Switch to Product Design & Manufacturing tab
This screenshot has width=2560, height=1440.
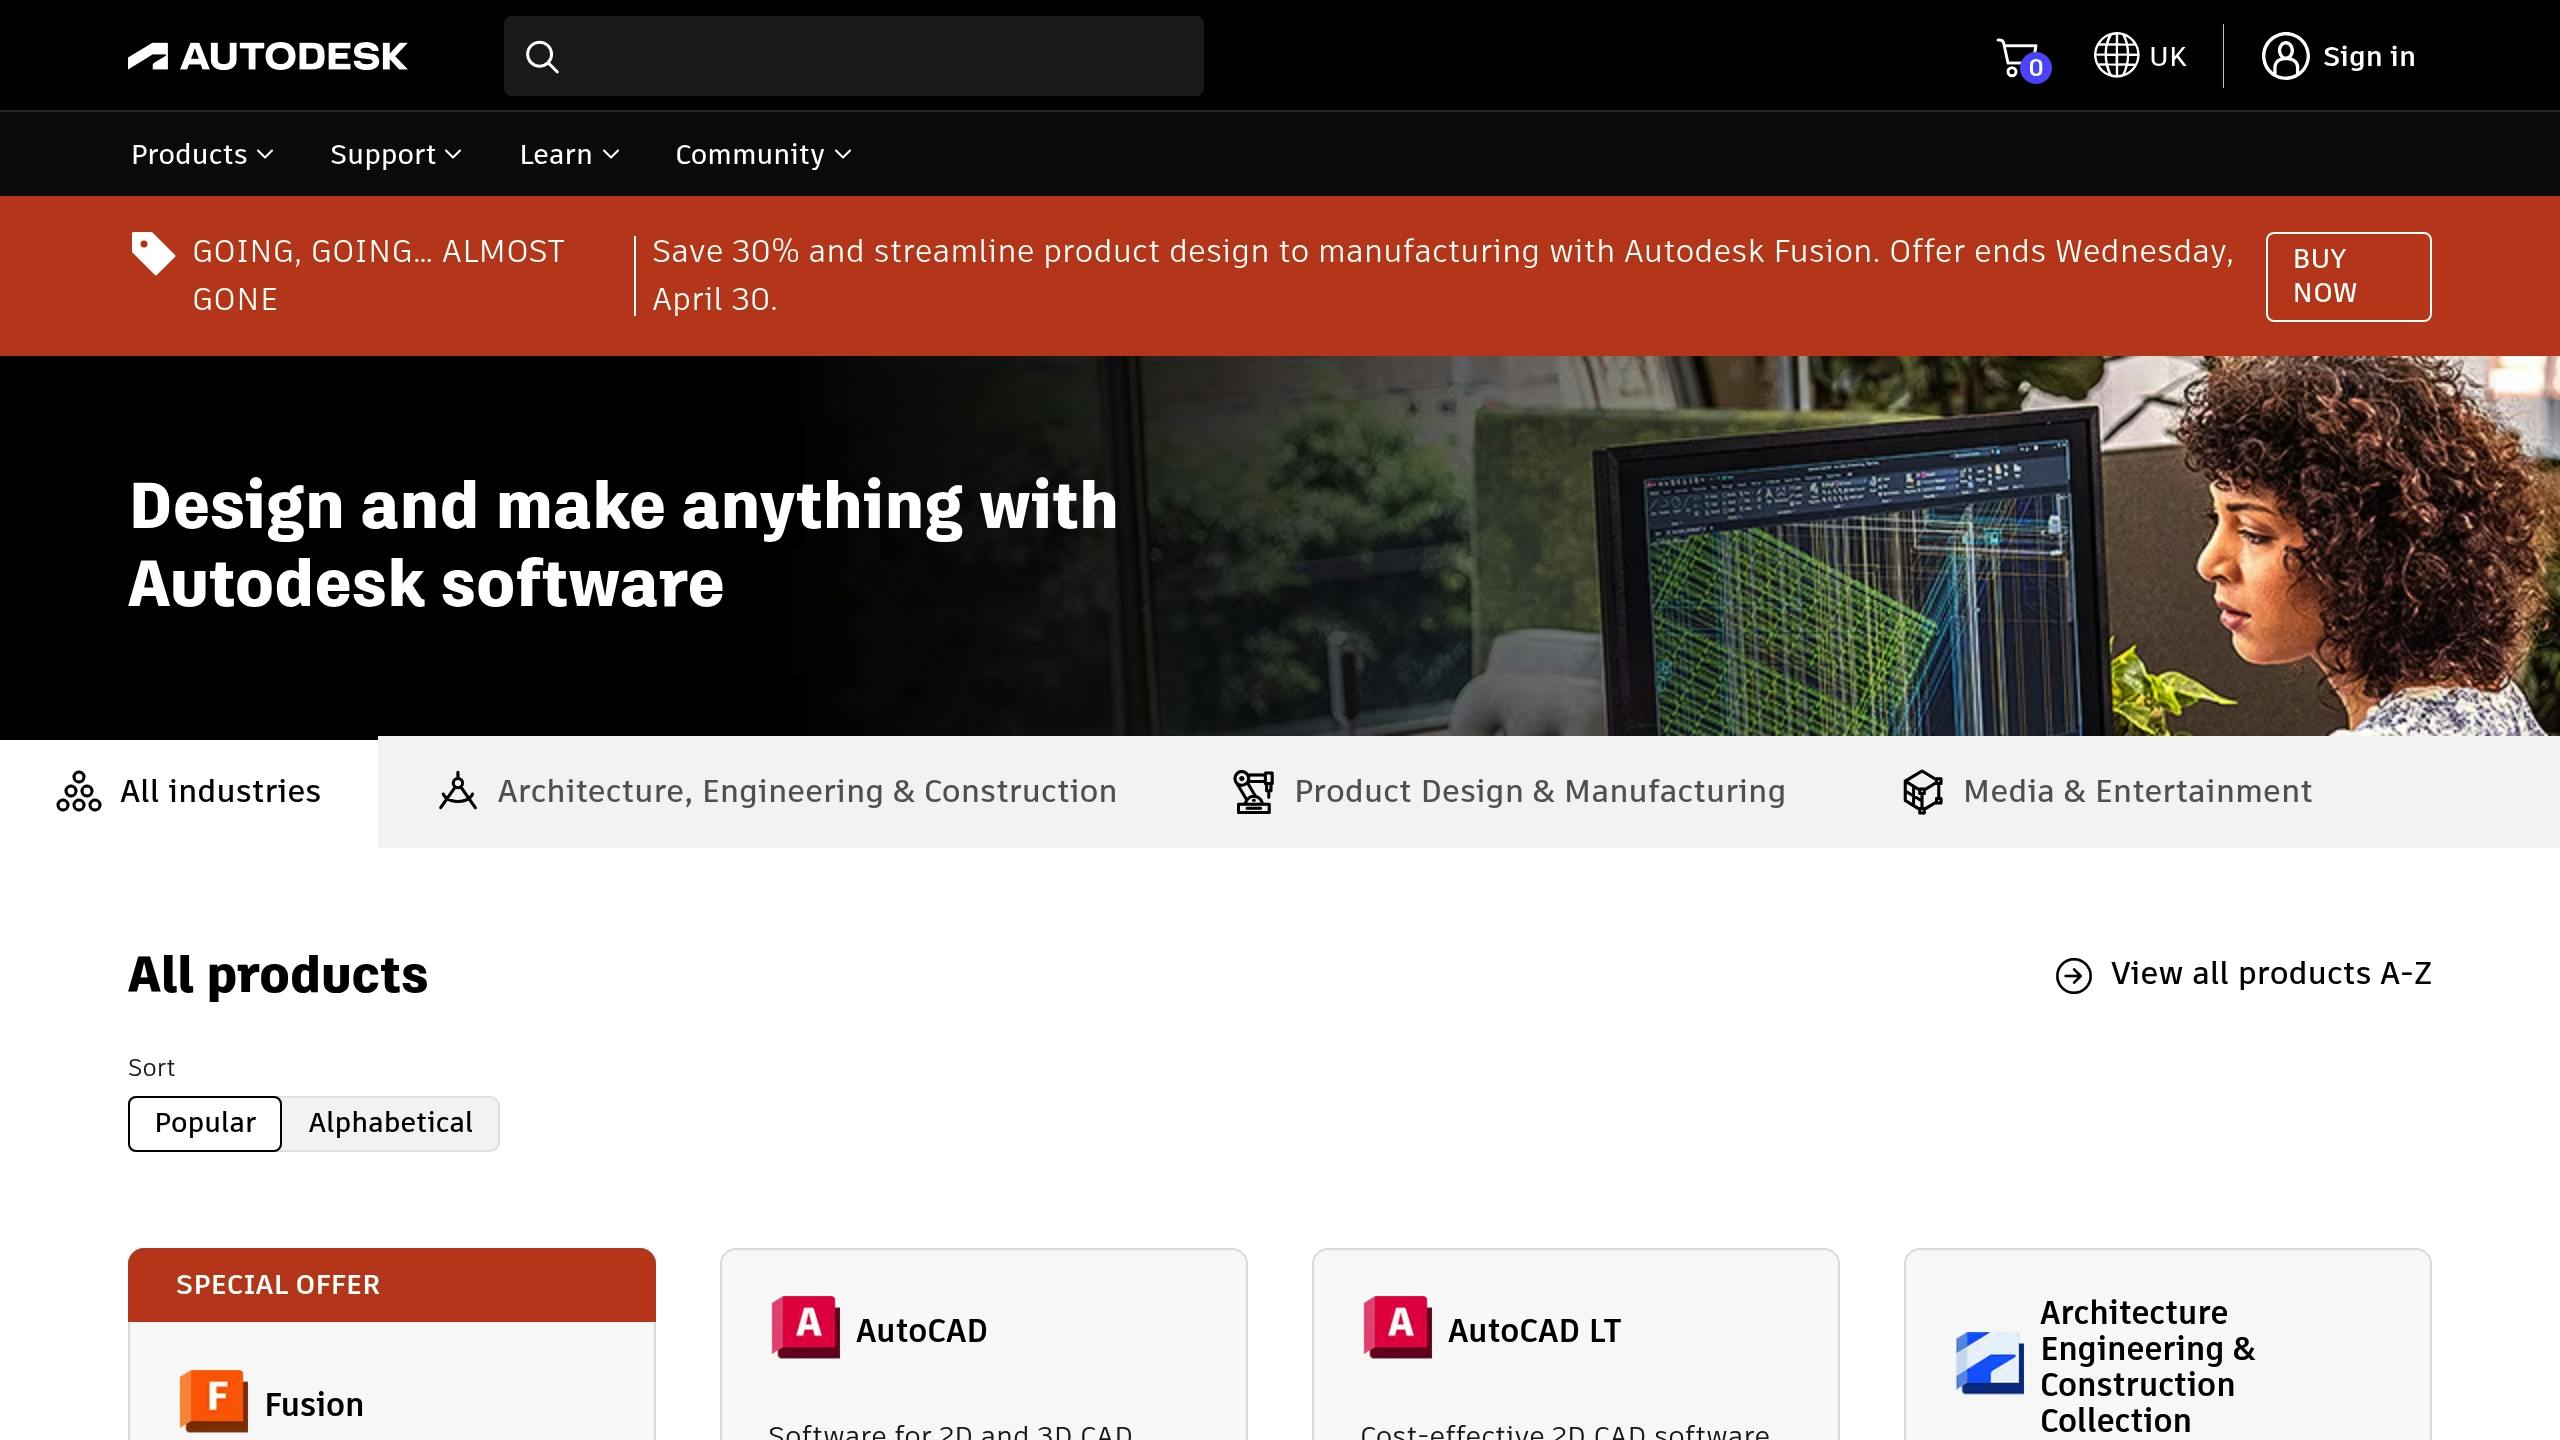1509,792
